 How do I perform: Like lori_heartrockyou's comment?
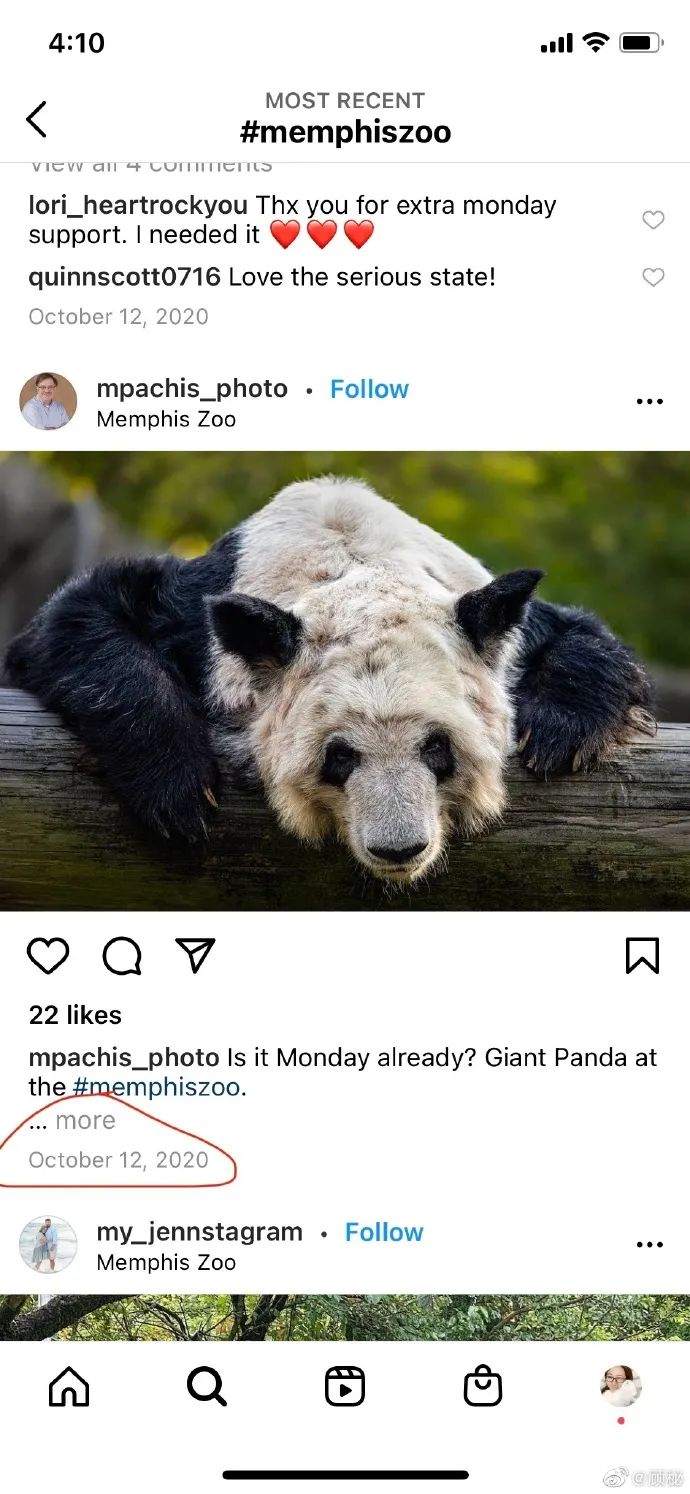pos(653,220)
